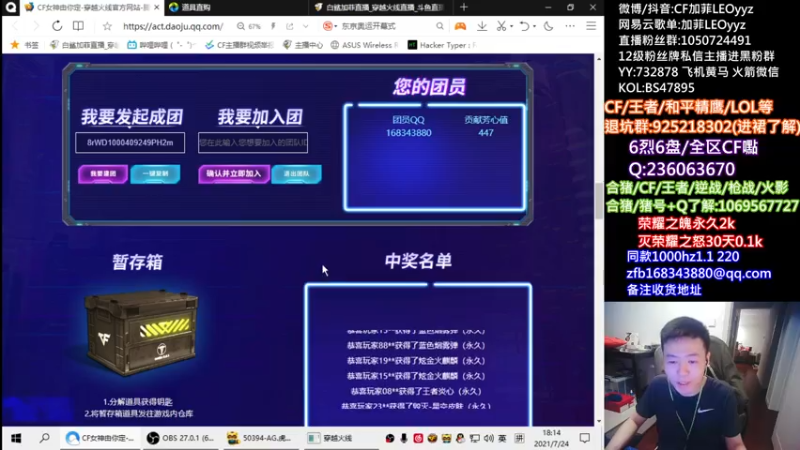Click the undo closed-tab icon
The width and height of the screenshot is (800, 450).
(524, 26)
